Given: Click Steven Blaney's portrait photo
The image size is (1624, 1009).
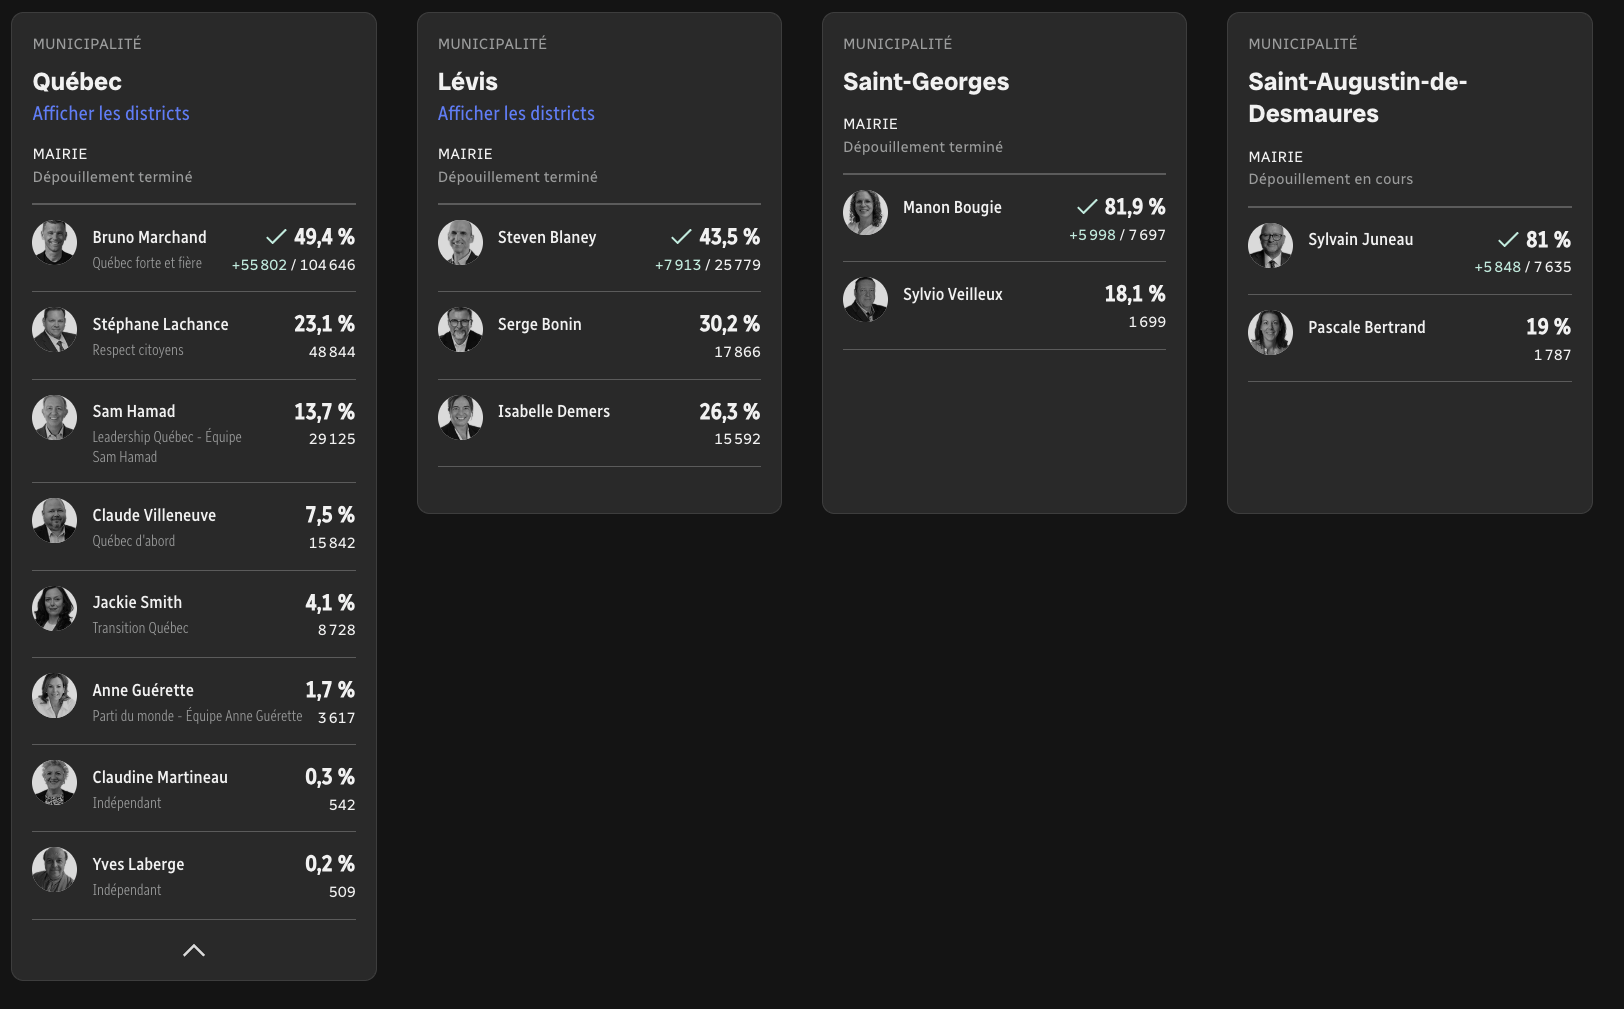Looking at the screenshot, I should coord(460,242).
